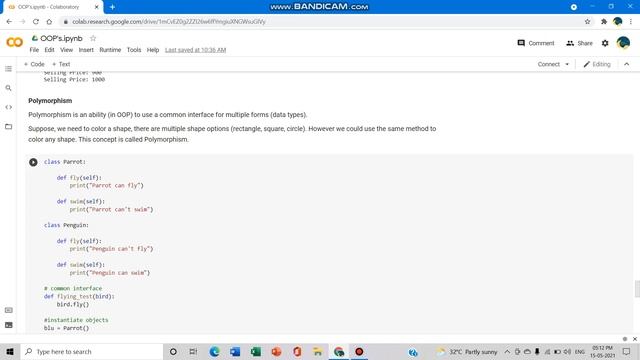The width and height of the screenshot is (640, 360).
Task: Click the 'def flying_test(bird):' code line
Action: coord(79,296)
